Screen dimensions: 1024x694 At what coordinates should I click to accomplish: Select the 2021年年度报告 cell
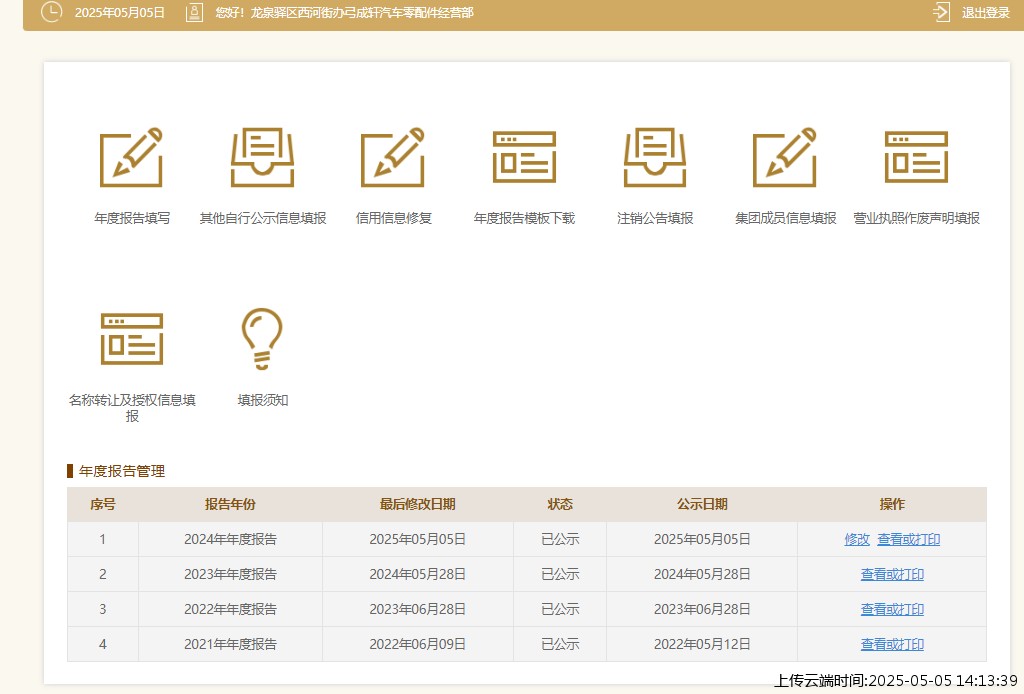tap(231, 644)
